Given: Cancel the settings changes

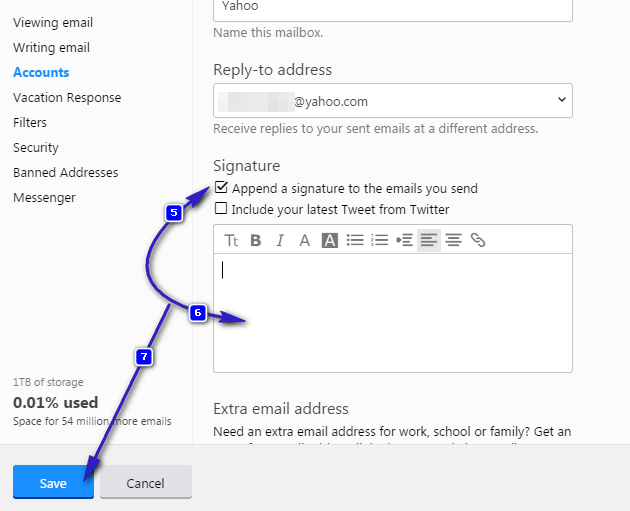Looking at the screenshot, I should (146, 482).
